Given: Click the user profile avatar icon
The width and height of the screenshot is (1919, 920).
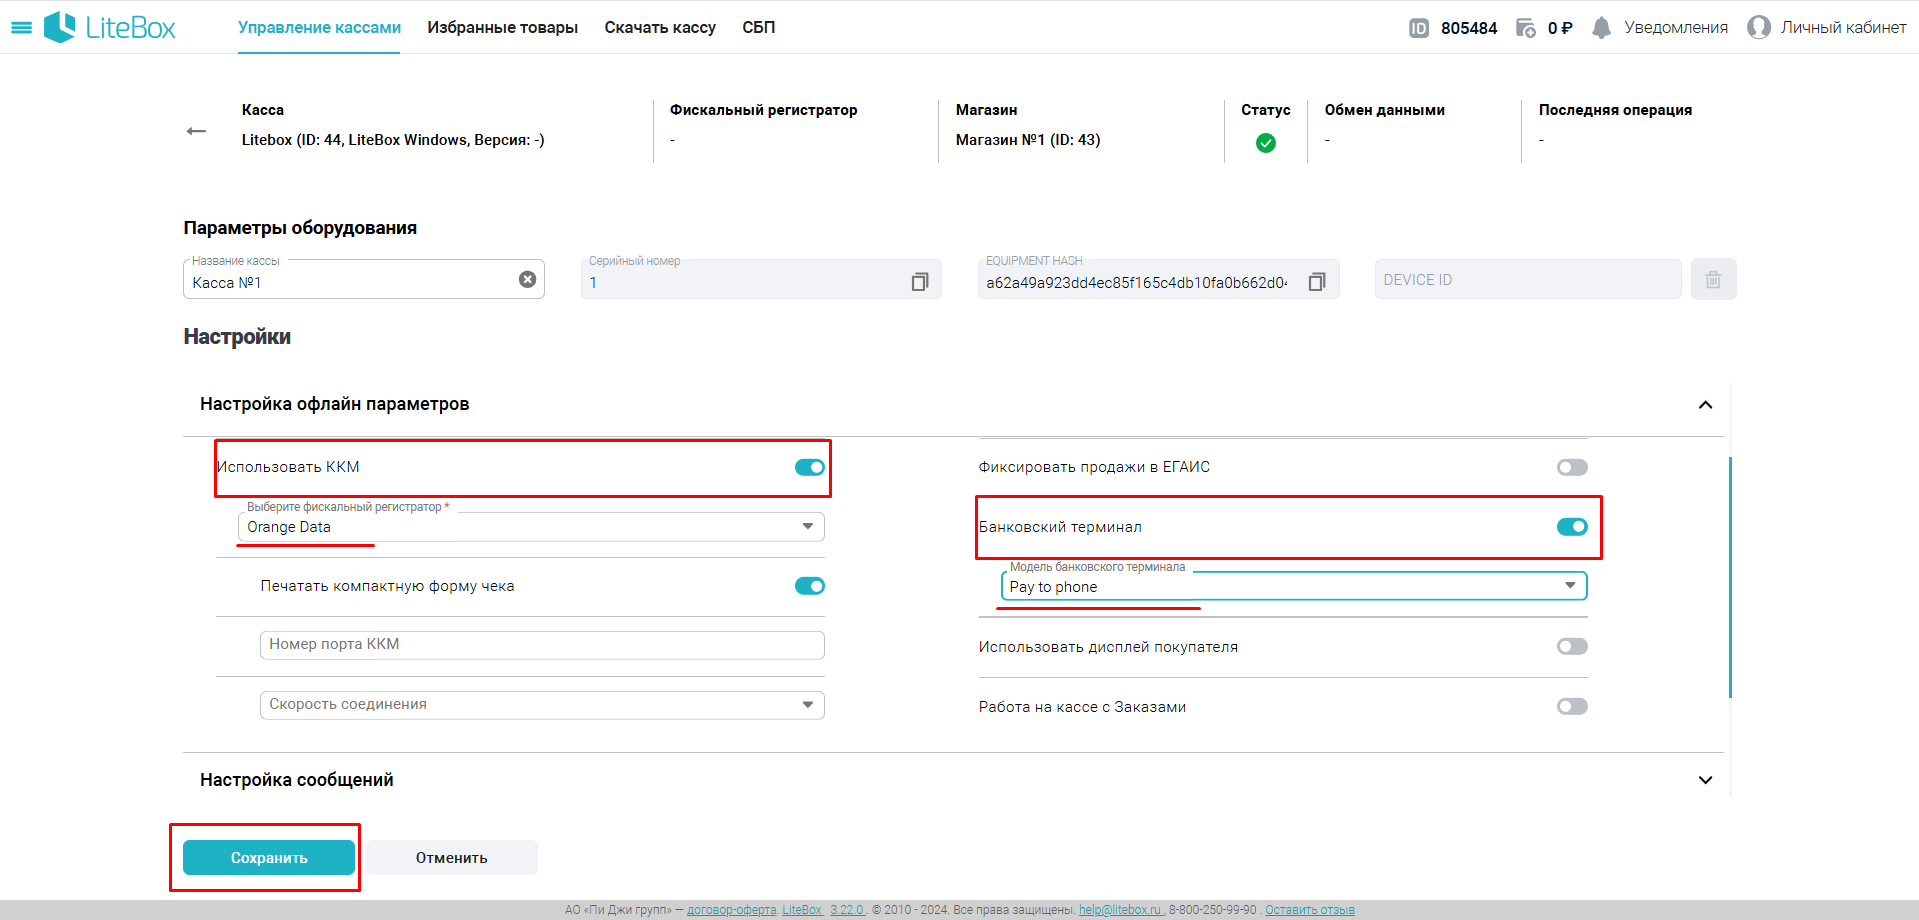Looking at the screenshot, I should (x=1758, y=28).
